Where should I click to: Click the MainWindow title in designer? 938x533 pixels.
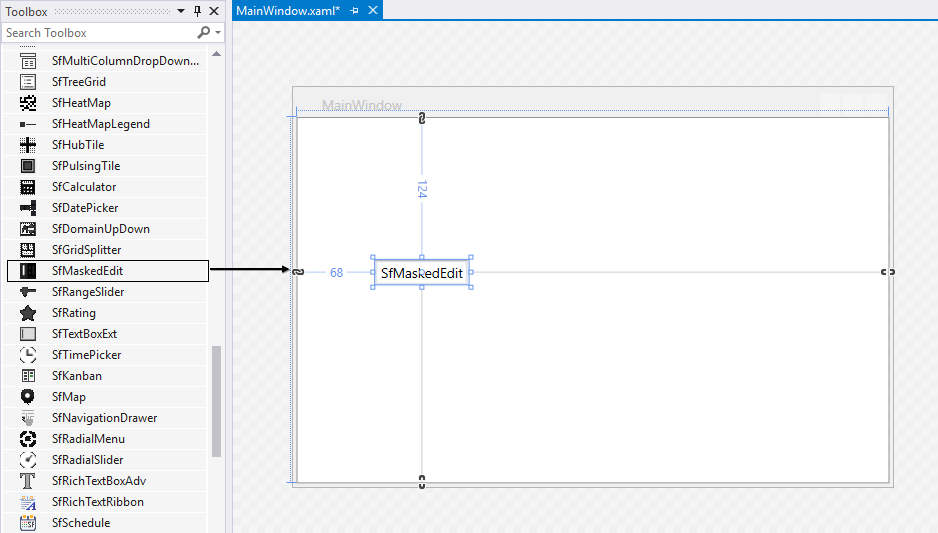pos(362,105)
